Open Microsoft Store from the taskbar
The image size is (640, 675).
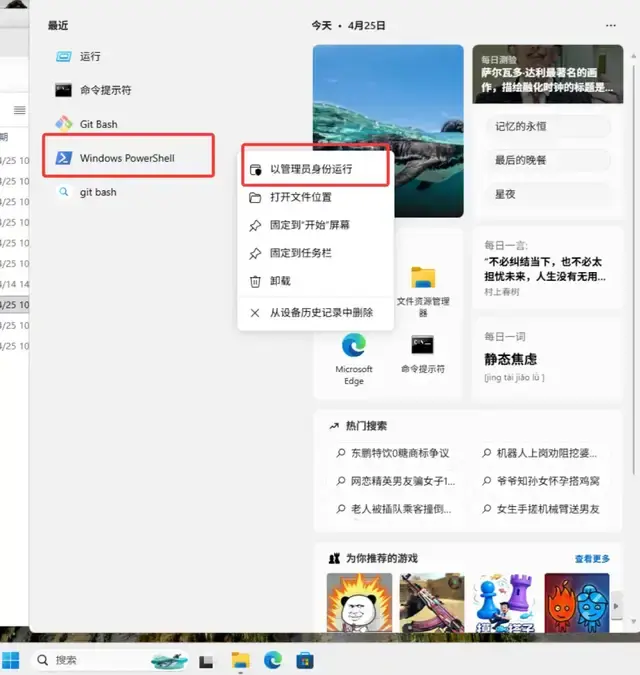(305, 661)
